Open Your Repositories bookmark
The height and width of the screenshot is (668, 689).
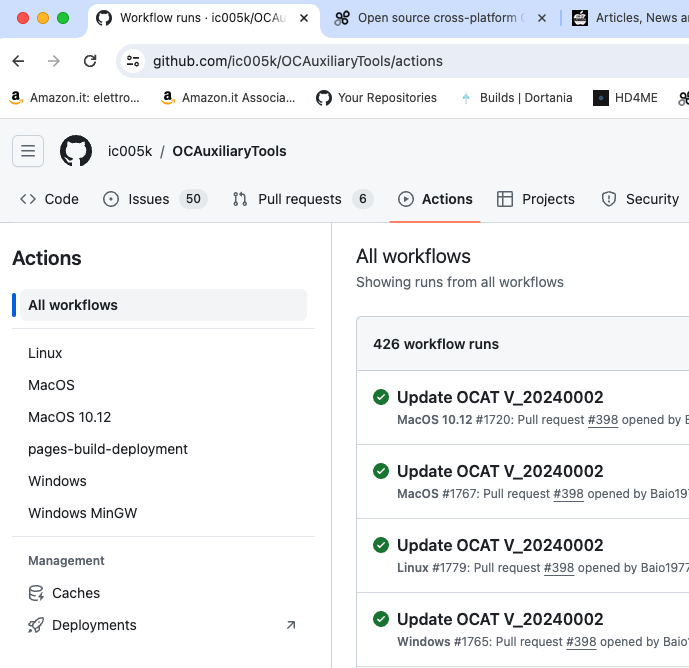(376, 98)
